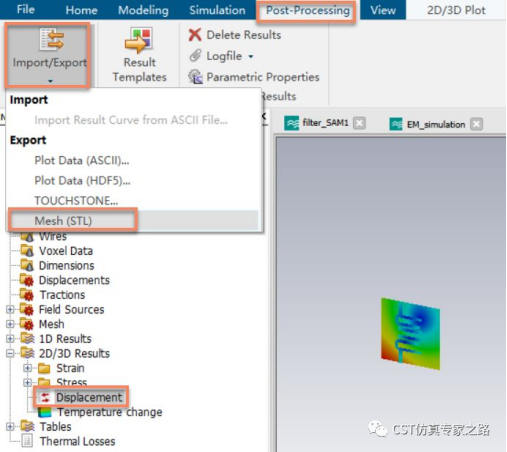Open Parametric Properties gear icon
This screenshot has height=452, width=507.
point(195,77)
